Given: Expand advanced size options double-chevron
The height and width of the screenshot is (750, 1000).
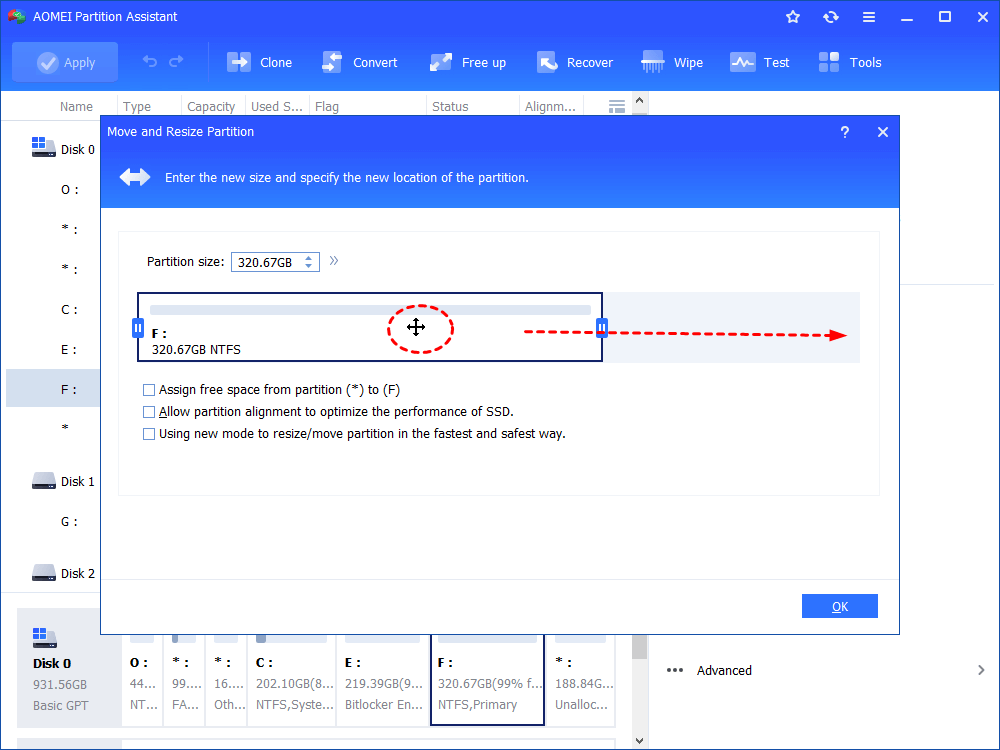Looking at the screenshot, I should (334, 261).
